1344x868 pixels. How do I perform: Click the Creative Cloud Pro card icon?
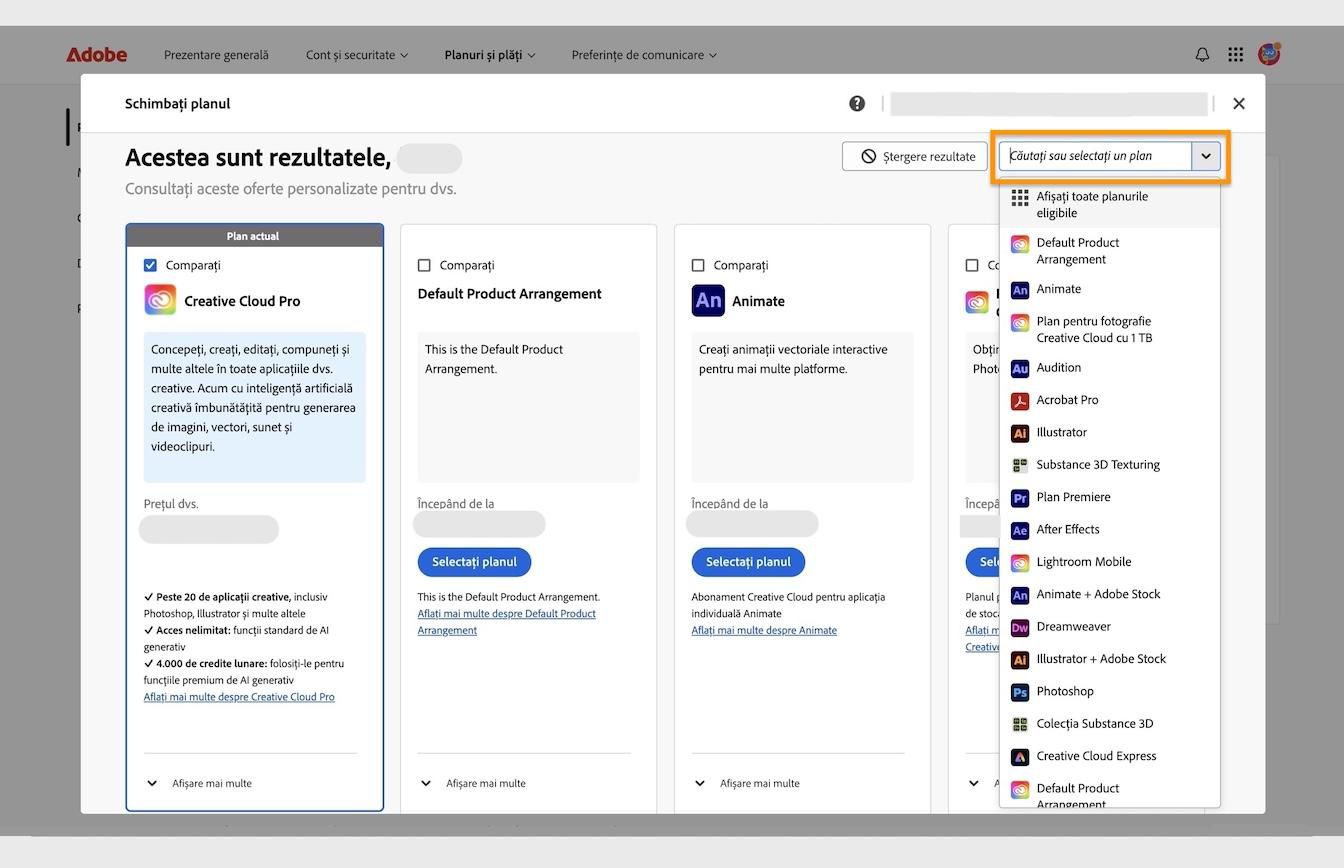[x=160, y=300]
